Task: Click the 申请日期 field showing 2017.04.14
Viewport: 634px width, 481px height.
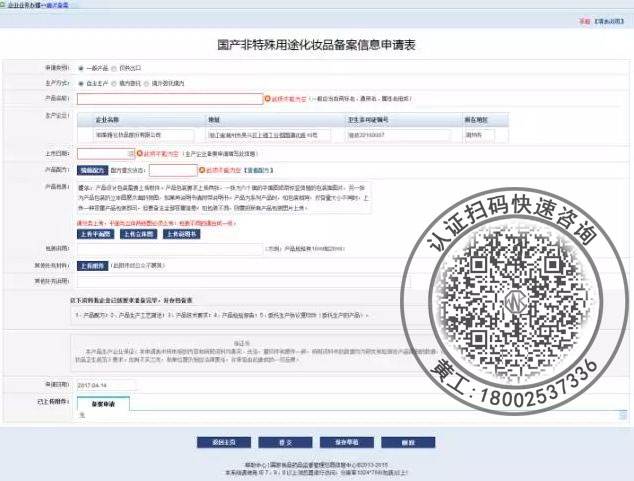Action: tap(107, 385)
